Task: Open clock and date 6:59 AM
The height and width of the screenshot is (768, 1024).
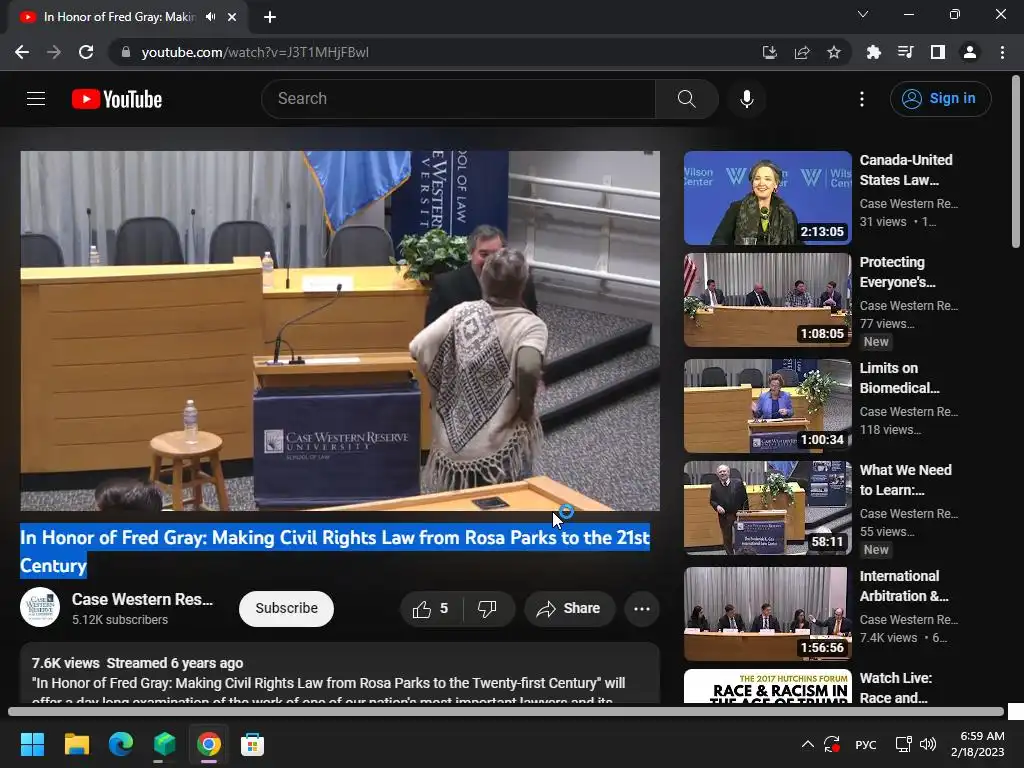Action: 978,744
